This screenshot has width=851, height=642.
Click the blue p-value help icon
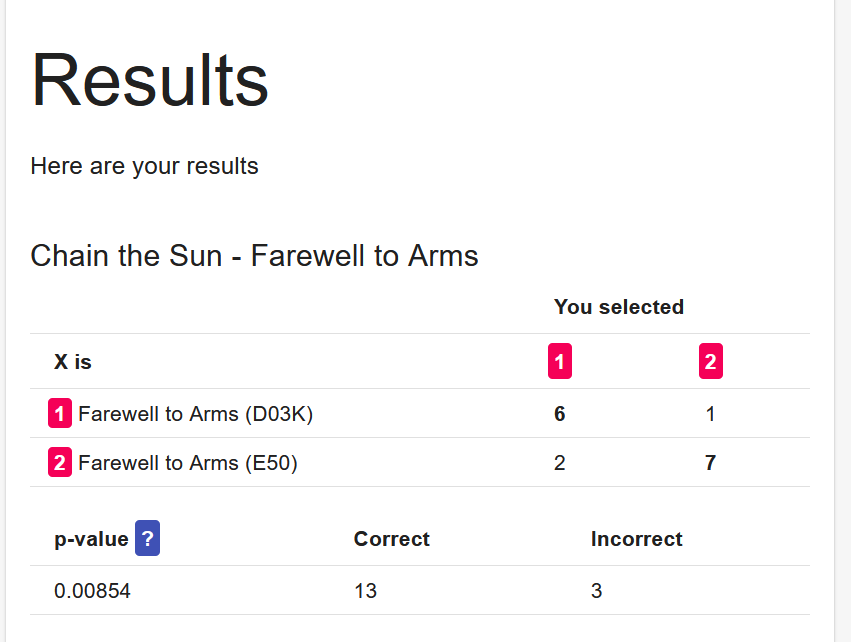point(147,539)
